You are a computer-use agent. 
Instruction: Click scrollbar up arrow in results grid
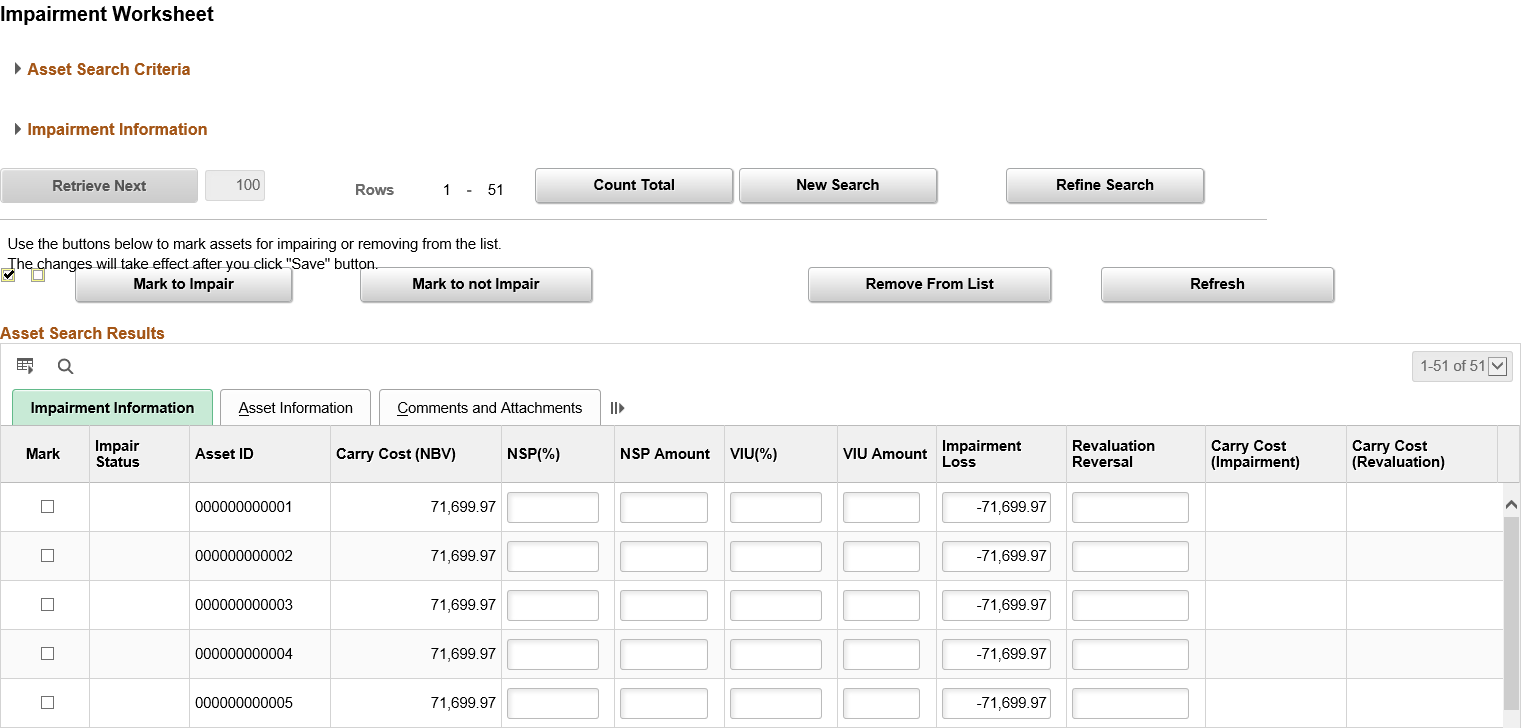(x=1511, y=506)
